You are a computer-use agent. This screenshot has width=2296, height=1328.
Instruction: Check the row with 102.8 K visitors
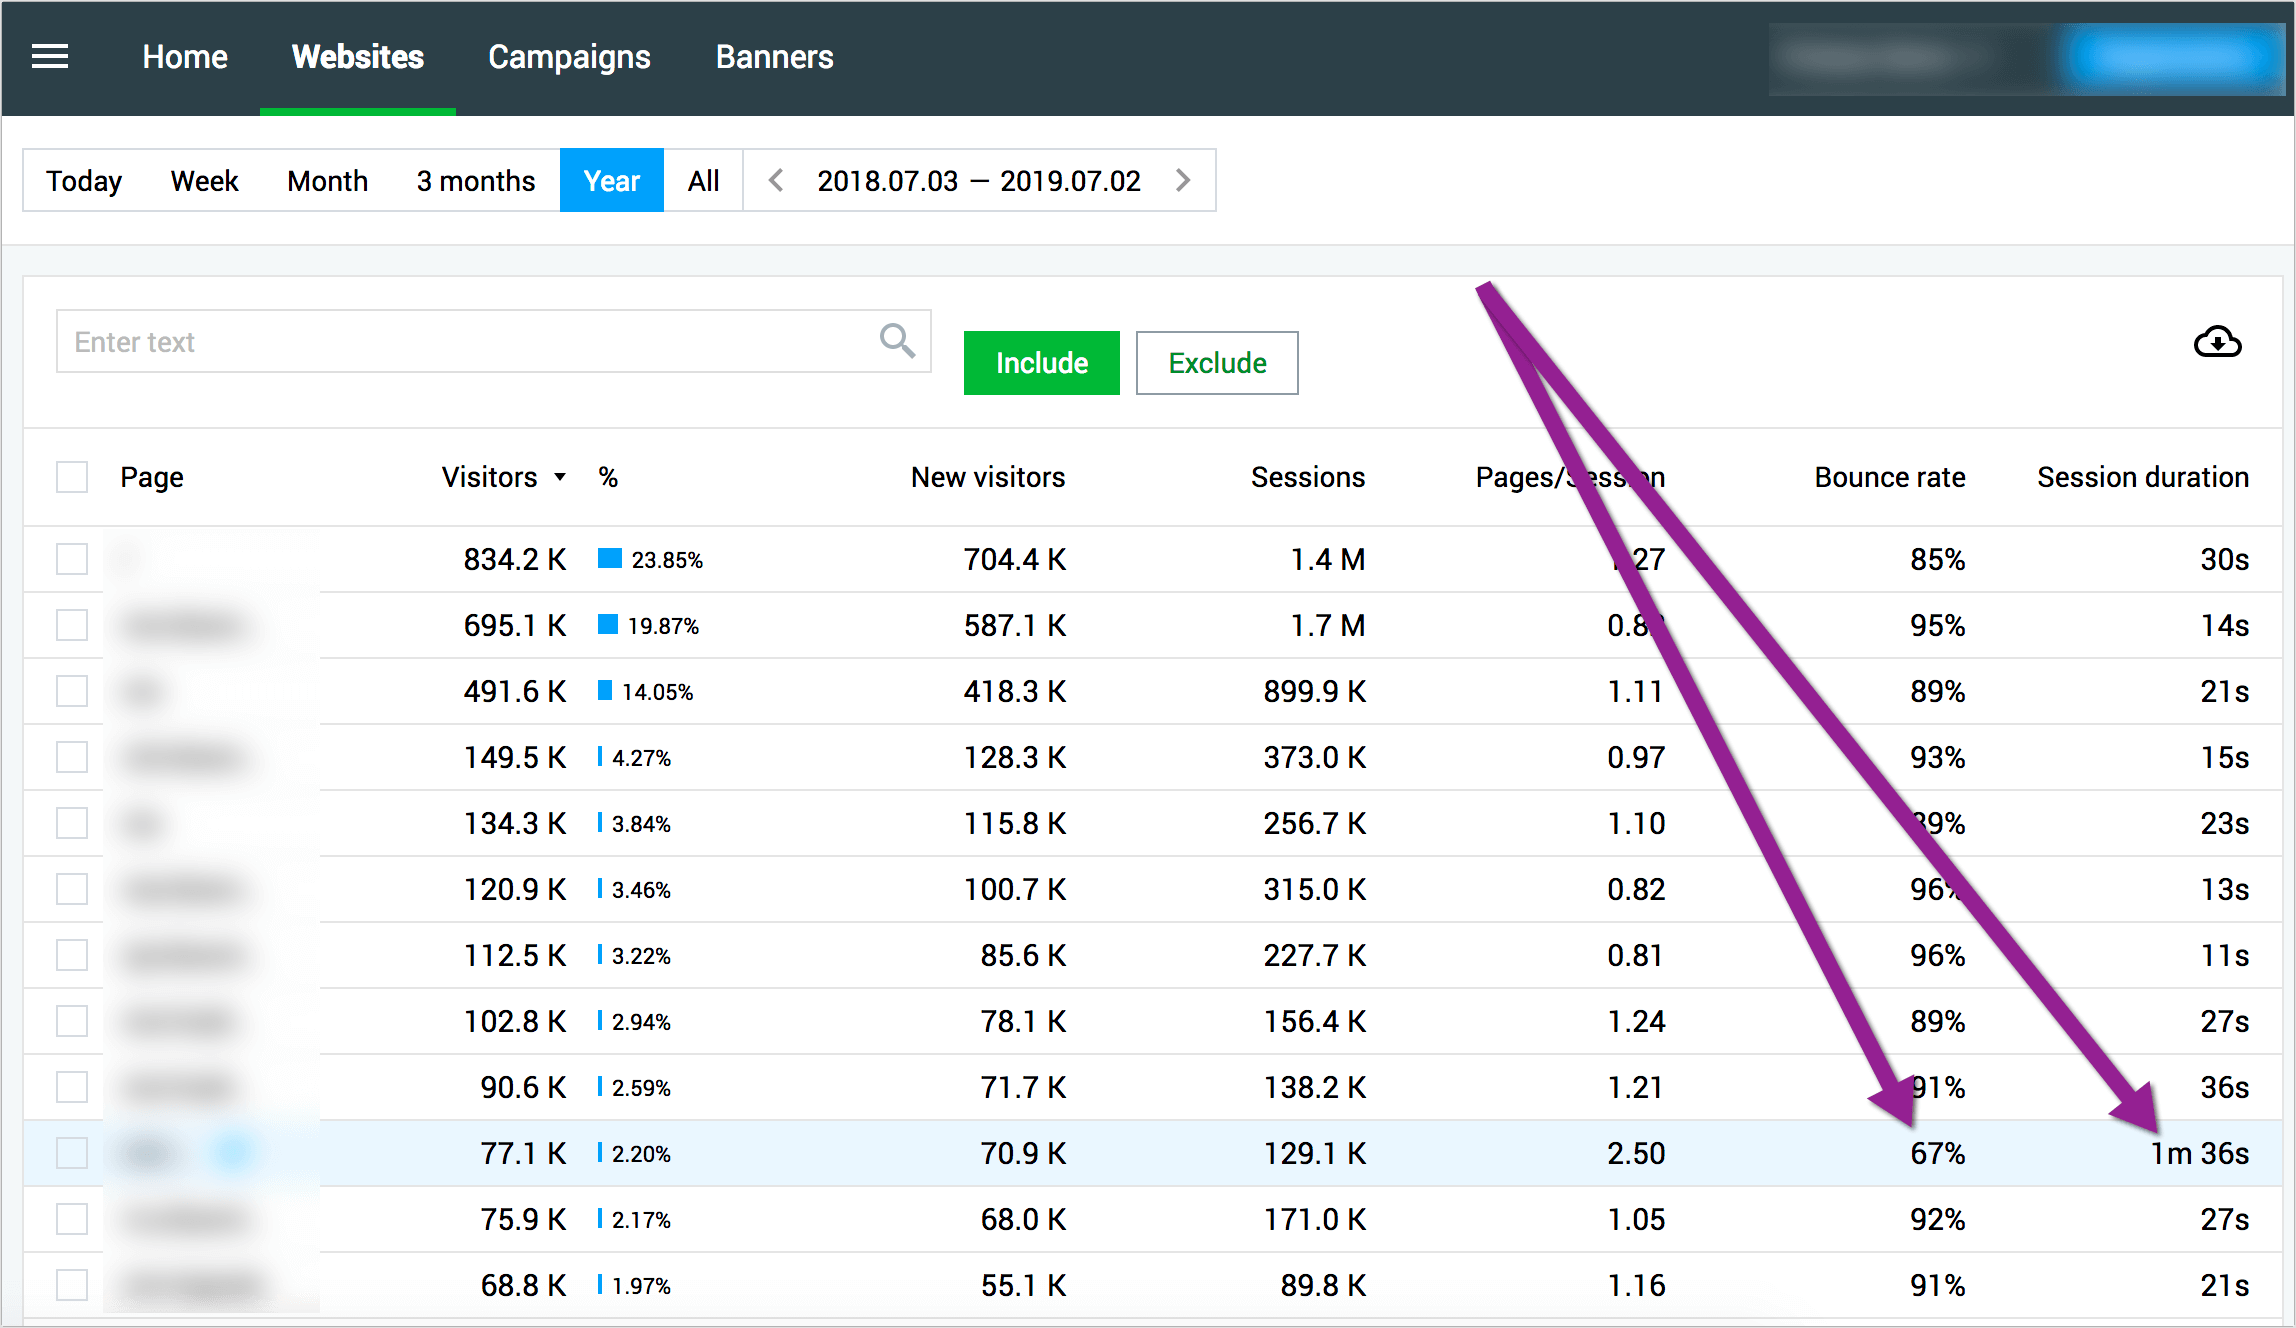click(72, 1021)
